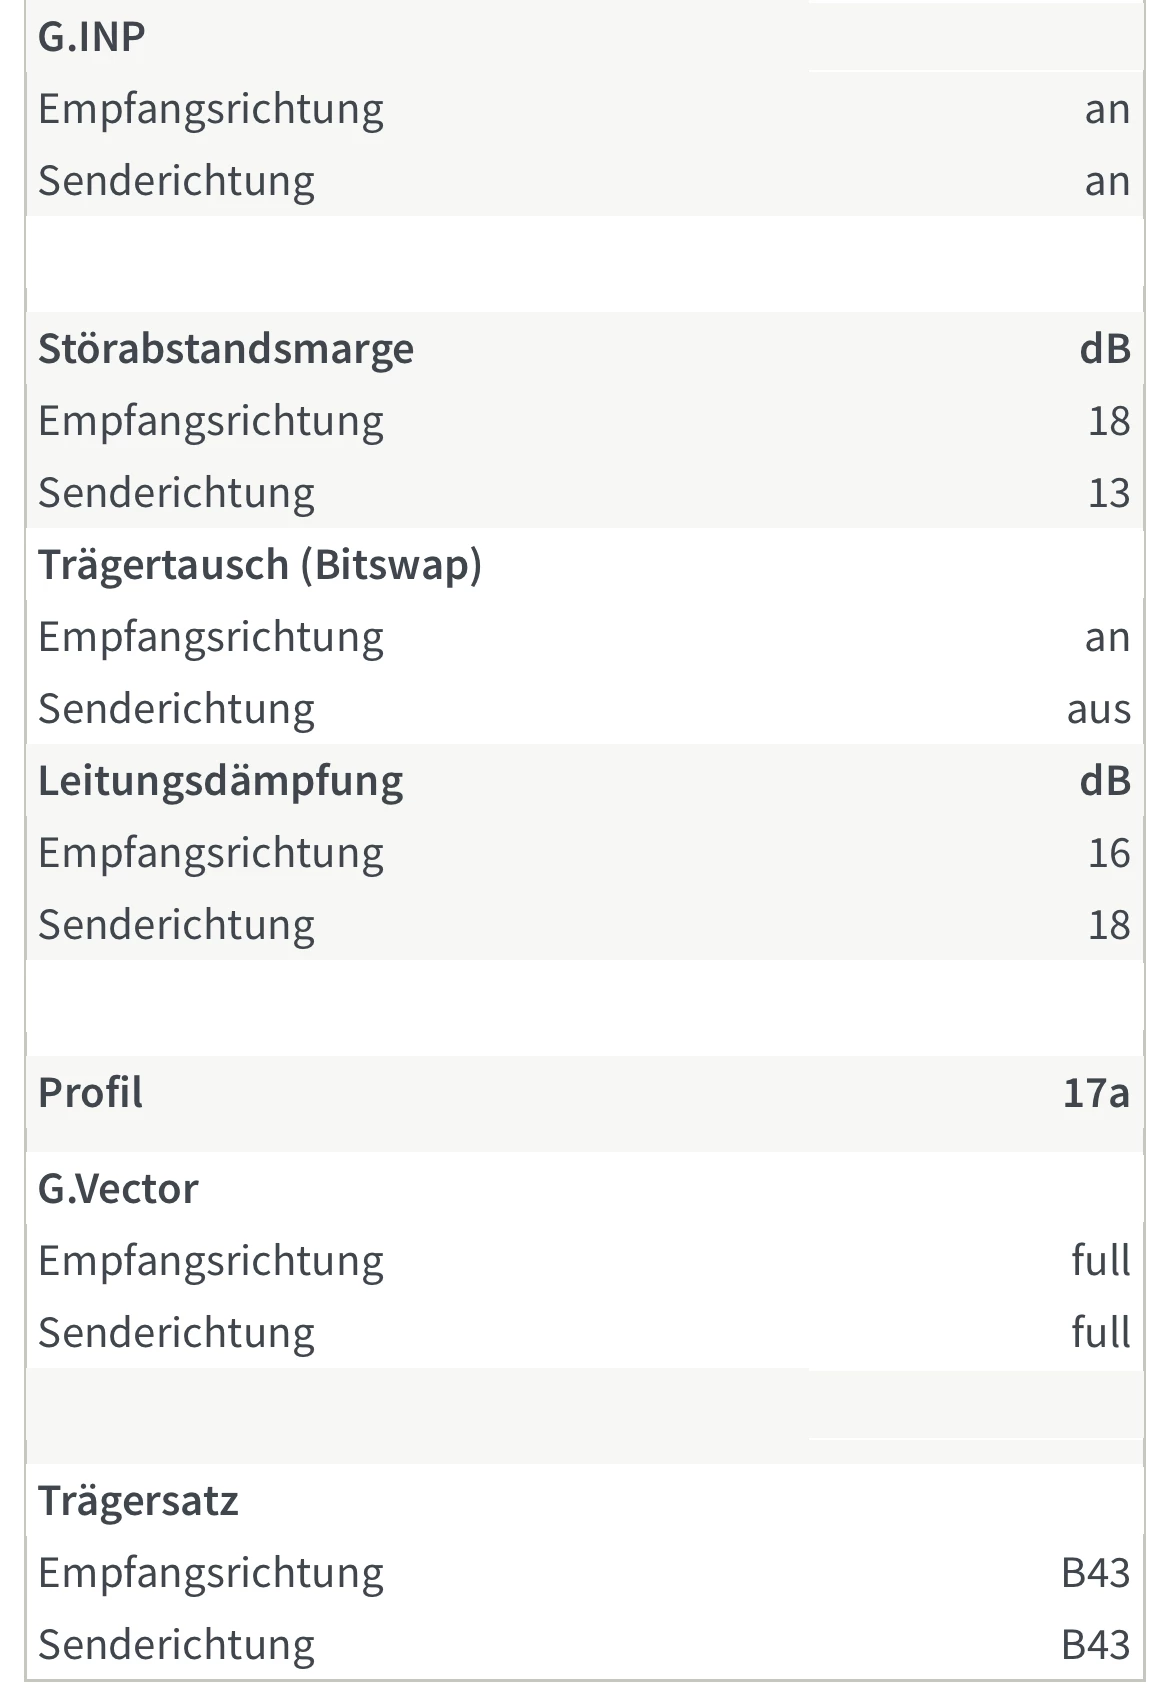Click the Trägersatz section heading
Screen dimensions: 1170x1701
pyautogui.click(x=138, y=1501)
